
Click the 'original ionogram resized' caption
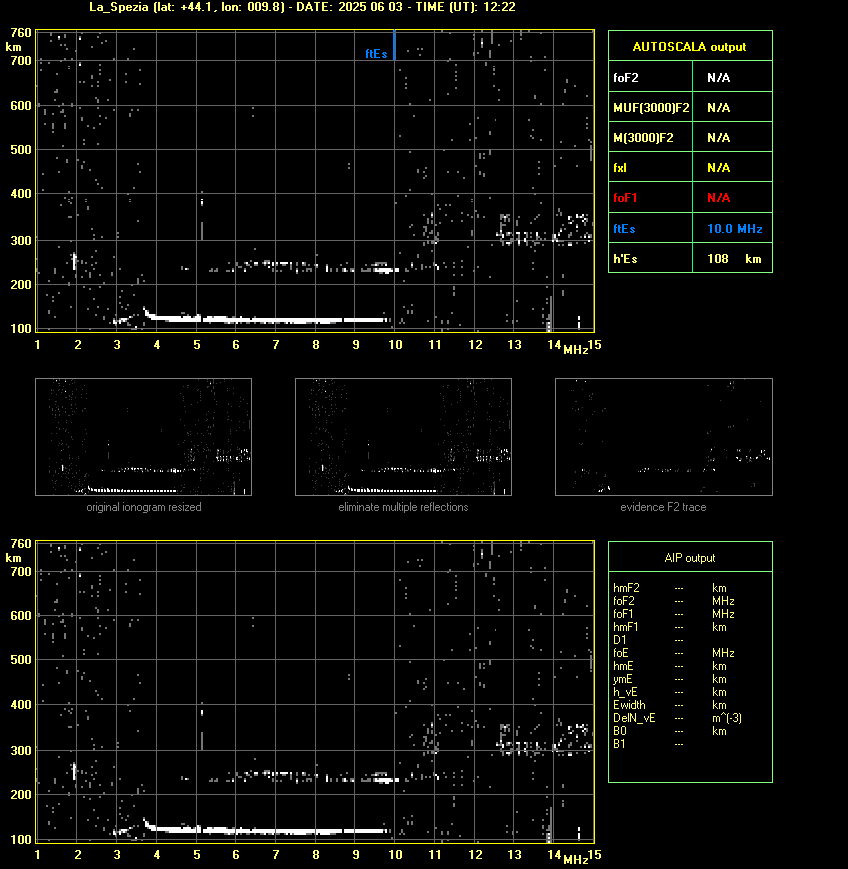(x=144, y=507)
